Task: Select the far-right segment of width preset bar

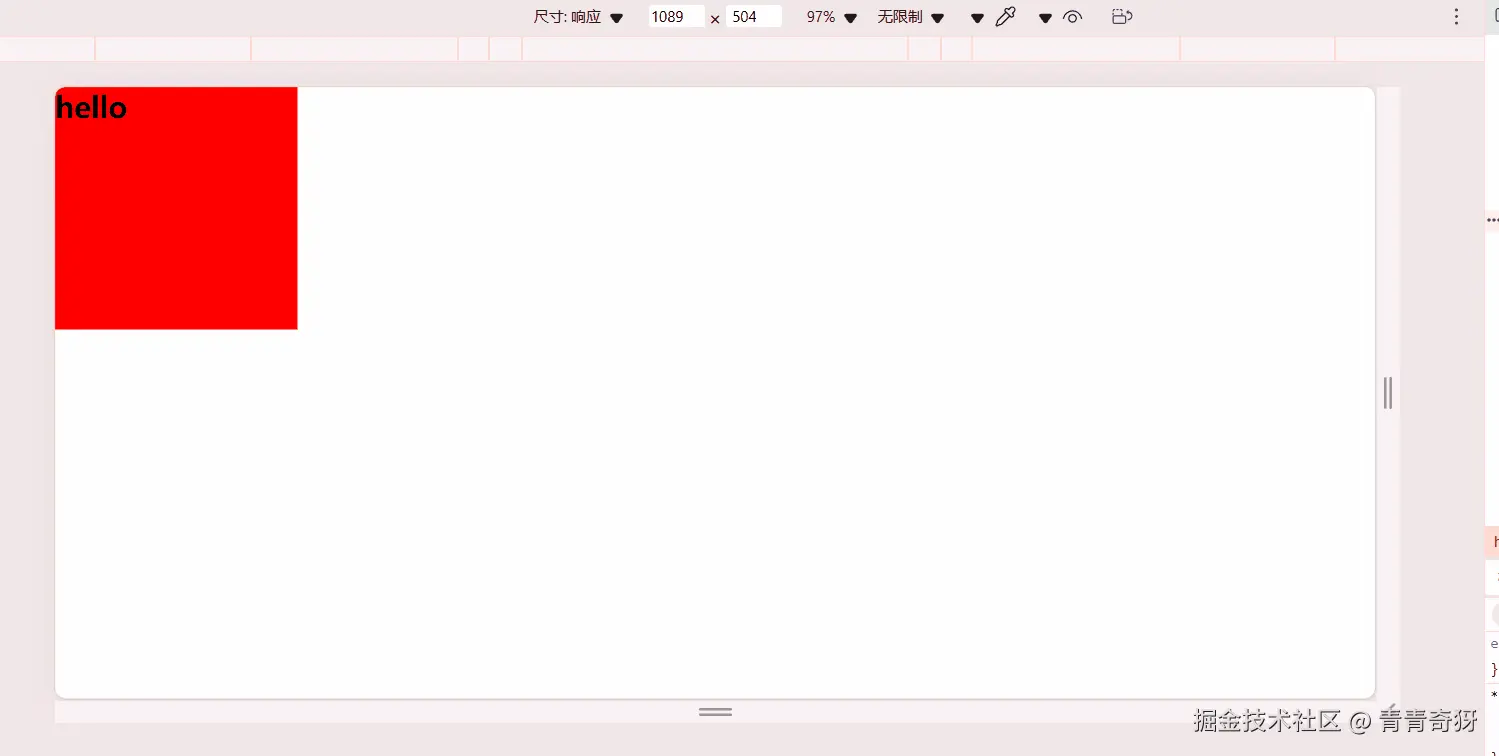Action: point(1410,49)
